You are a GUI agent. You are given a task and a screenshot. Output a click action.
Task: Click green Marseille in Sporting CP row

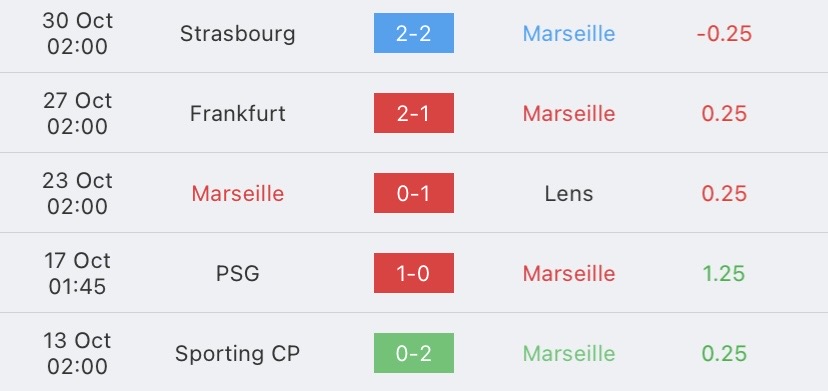pos(569,353)
